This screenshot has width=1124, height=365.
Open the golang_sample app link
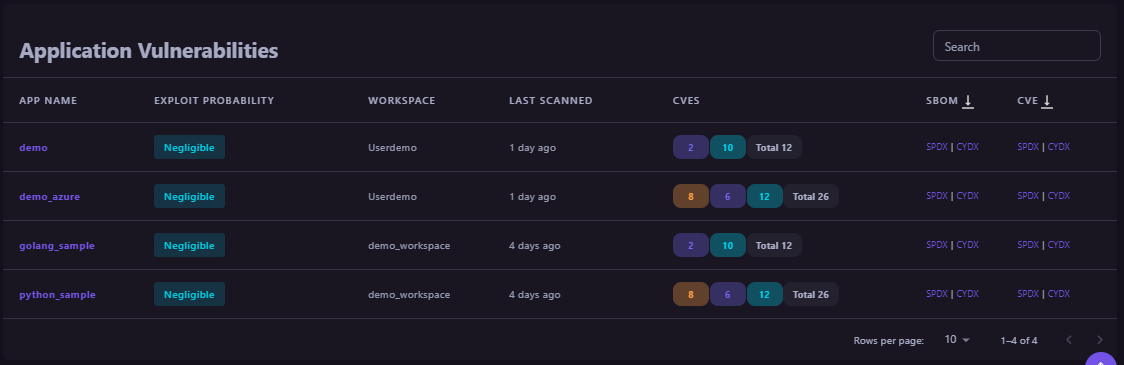(x=57, y=246)
